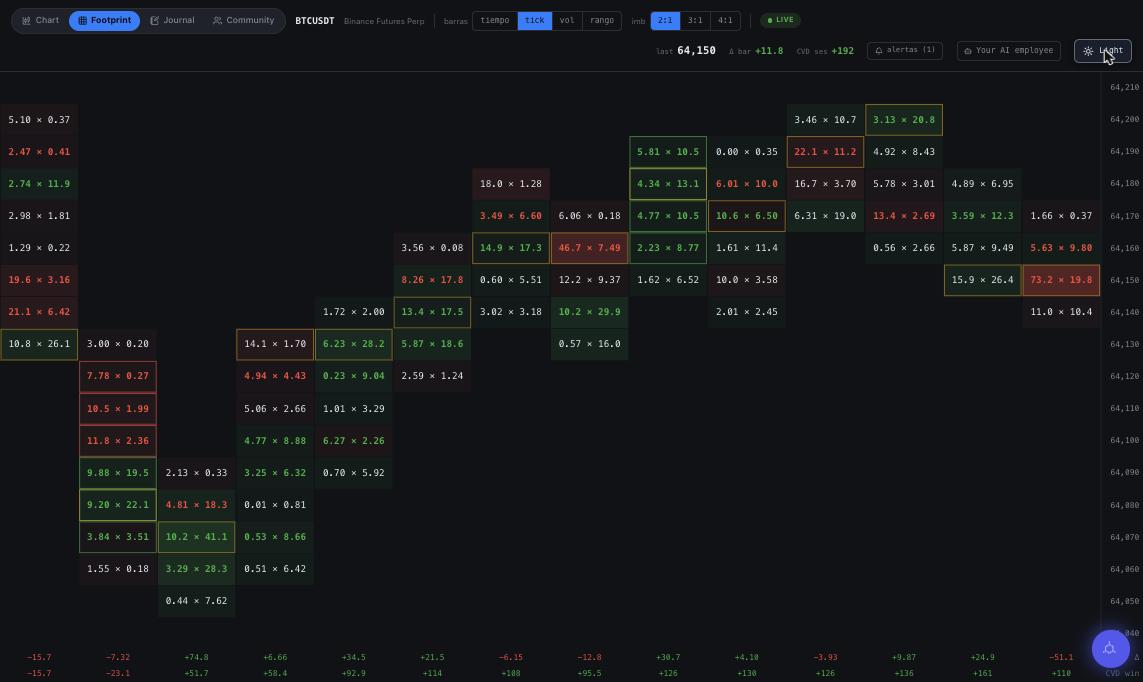Click the 73.2 × 19.8 footprint cell
The width and height of the screenshot is (1143, 682).
tap(1061, 280)
